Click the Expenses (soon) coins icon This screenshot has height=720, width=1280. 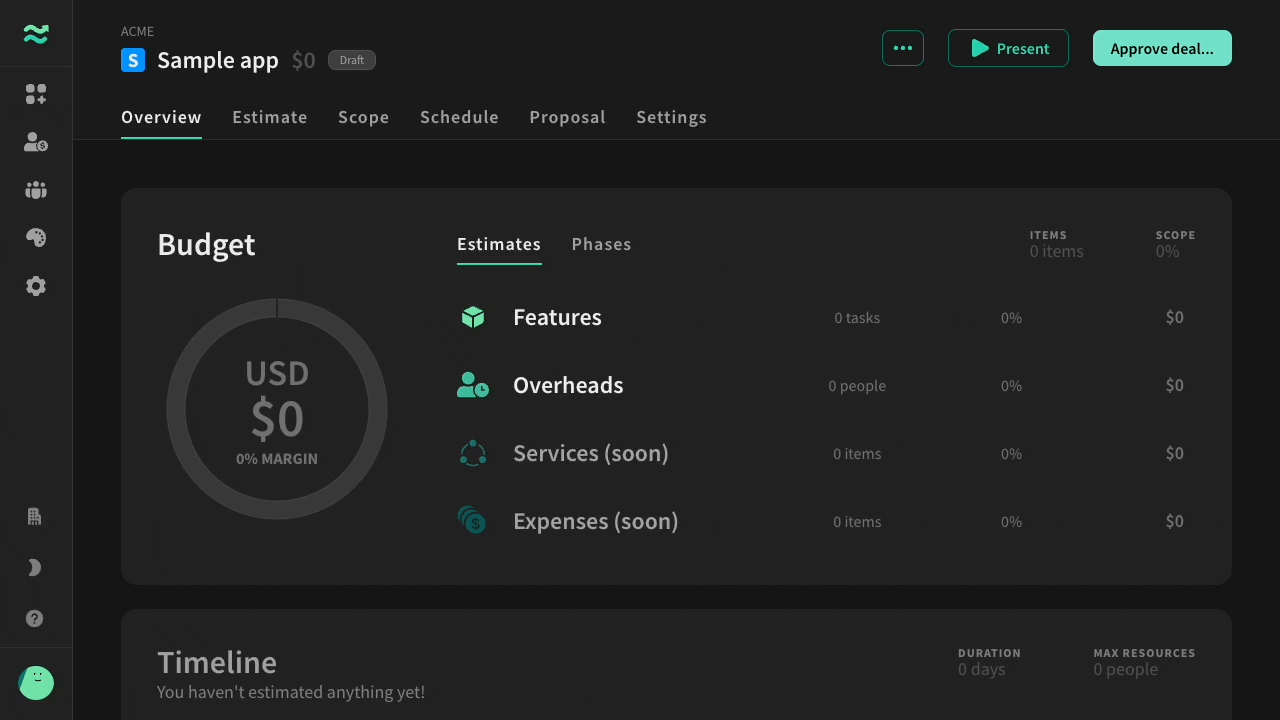click(472, 520)
